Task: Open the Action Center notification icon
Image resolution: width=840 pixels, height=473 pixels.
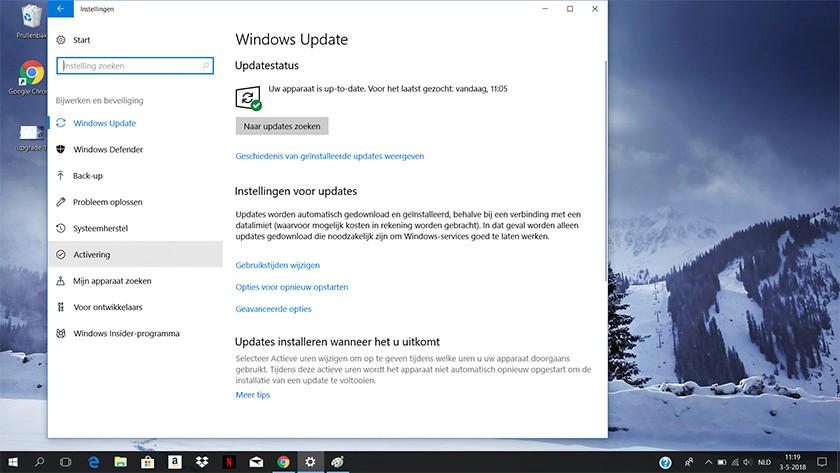Action: pyautogui.click(x=822, y=462)
